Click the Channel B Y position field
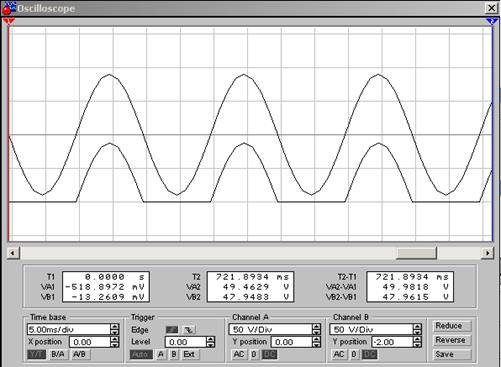The width and height of the screenshot is (501, 367). 391,342
